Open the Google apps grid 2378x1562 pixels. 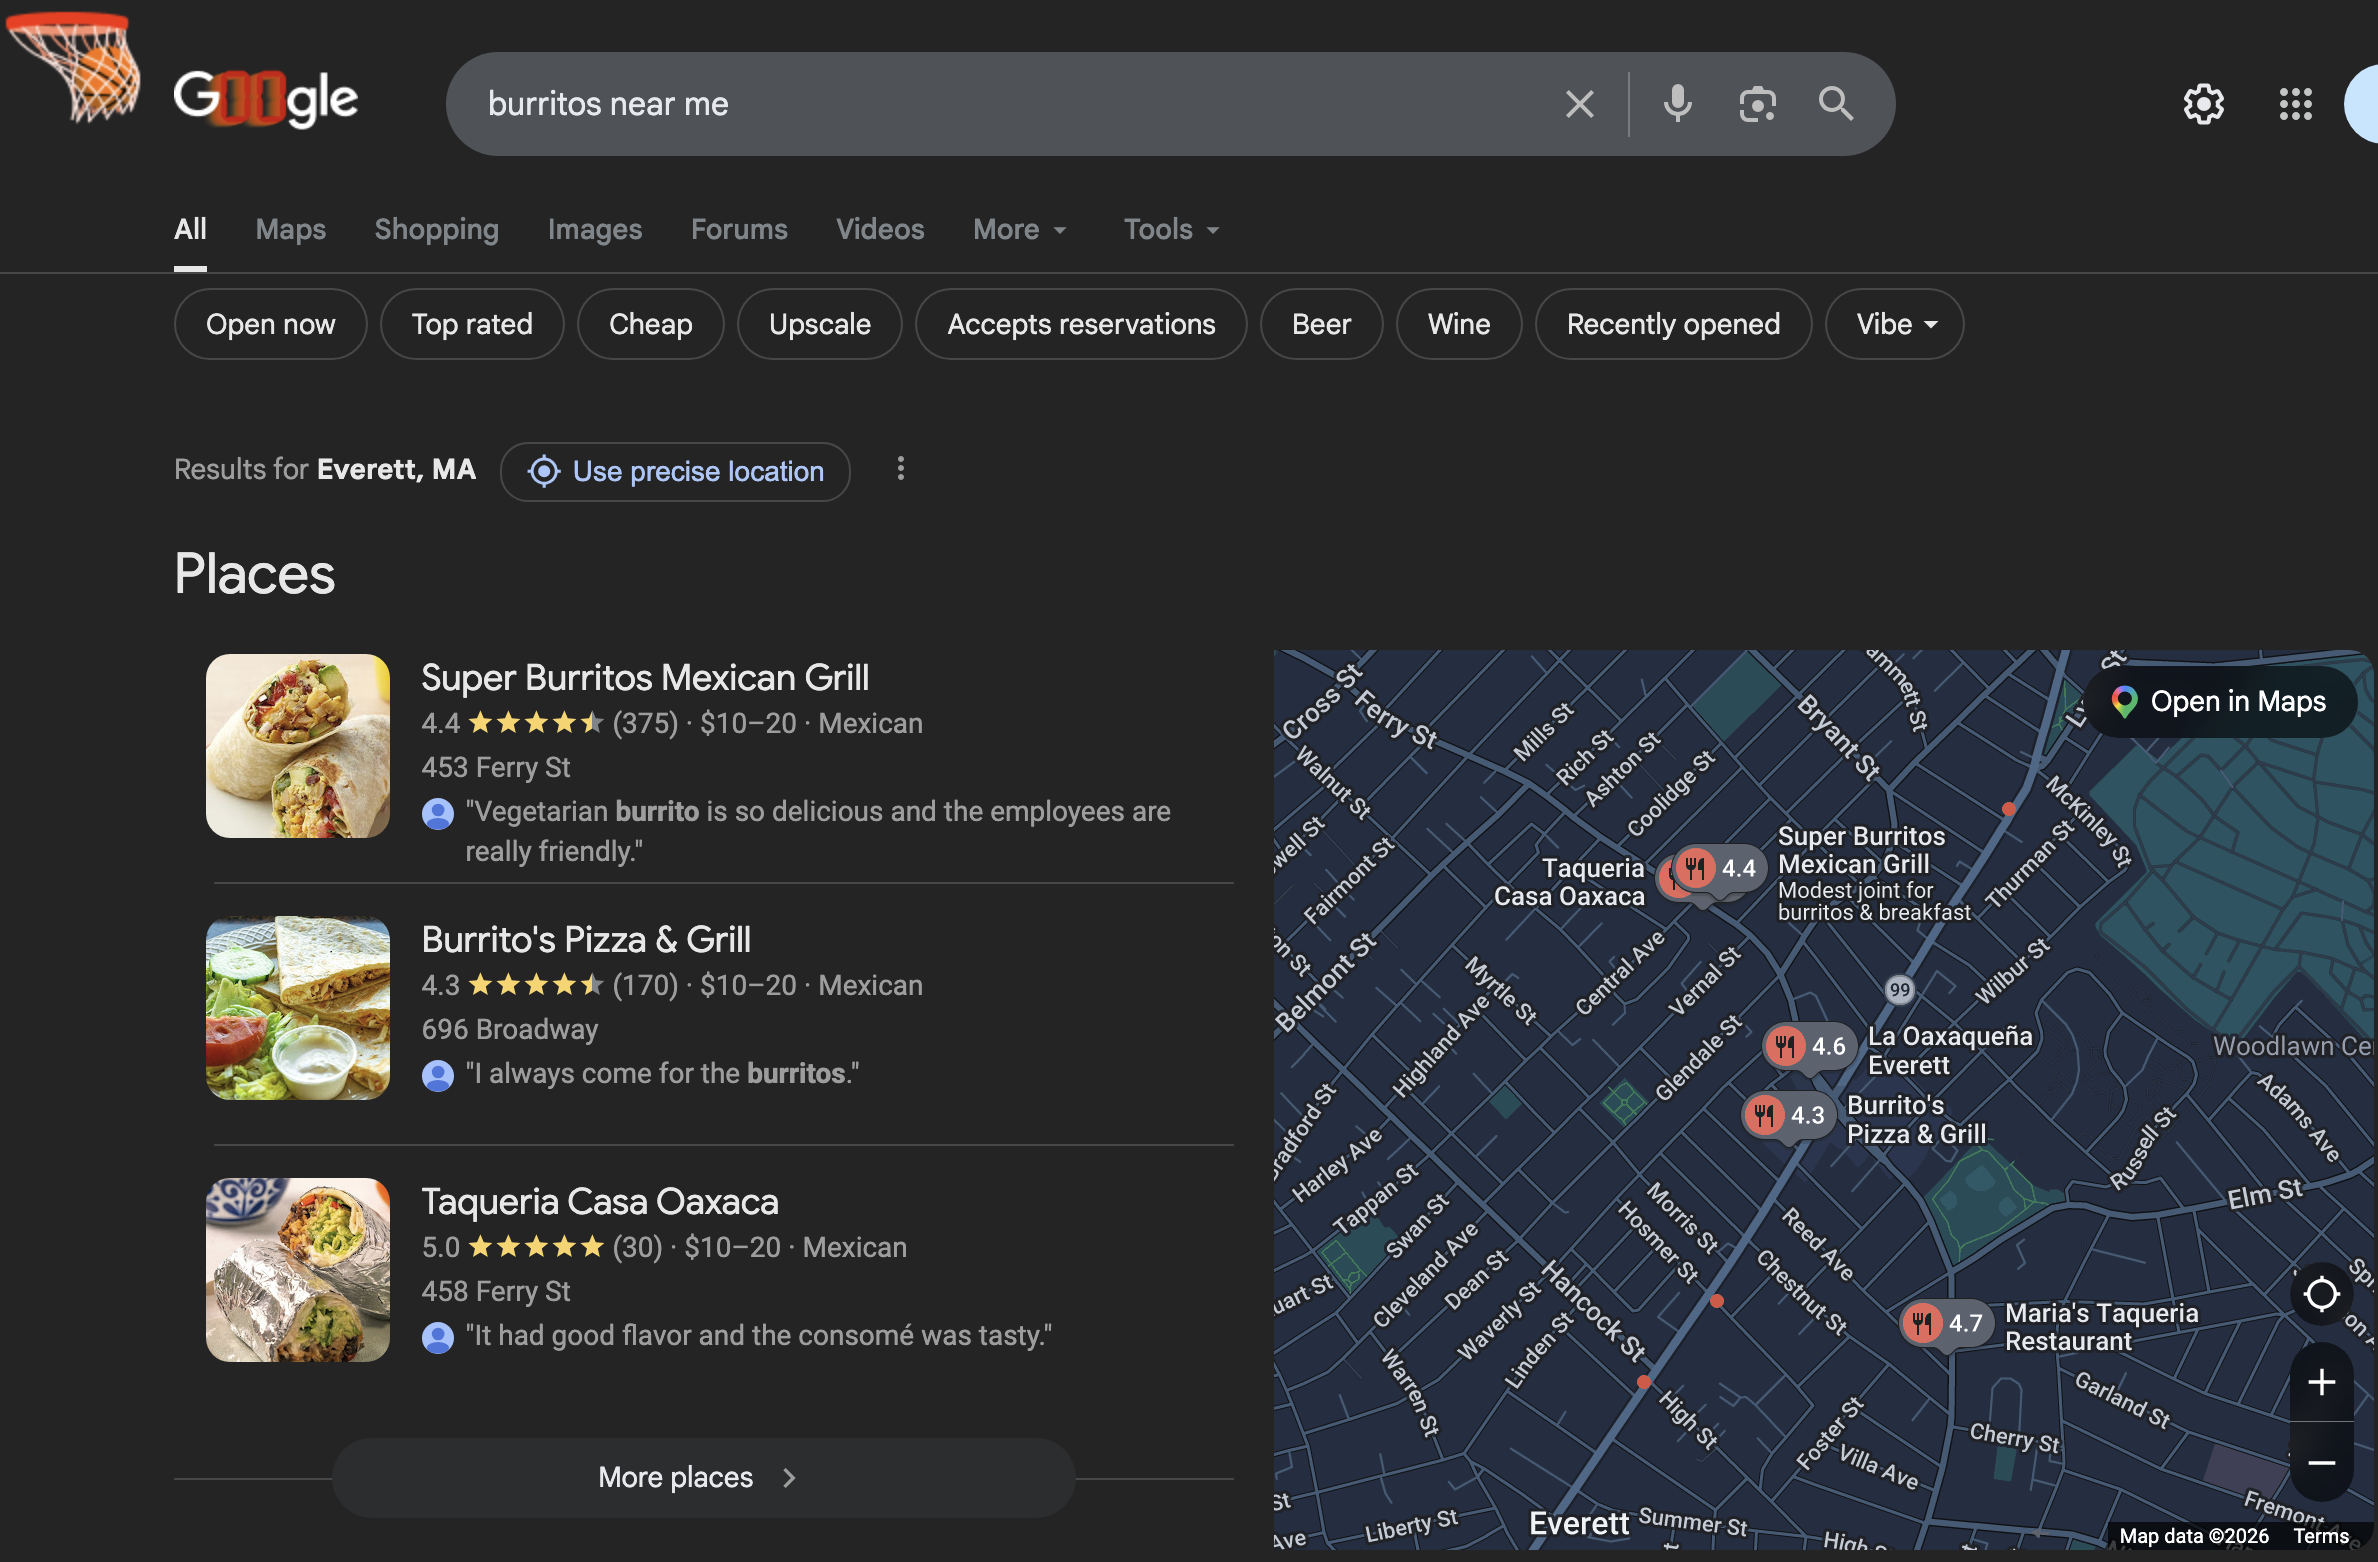click(x=2294, y=103)
